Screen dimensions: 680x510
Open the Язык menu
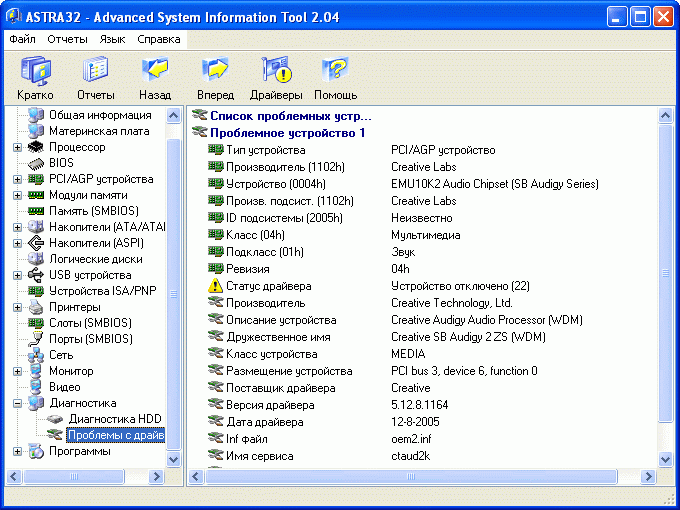click(x=112, y=39)
